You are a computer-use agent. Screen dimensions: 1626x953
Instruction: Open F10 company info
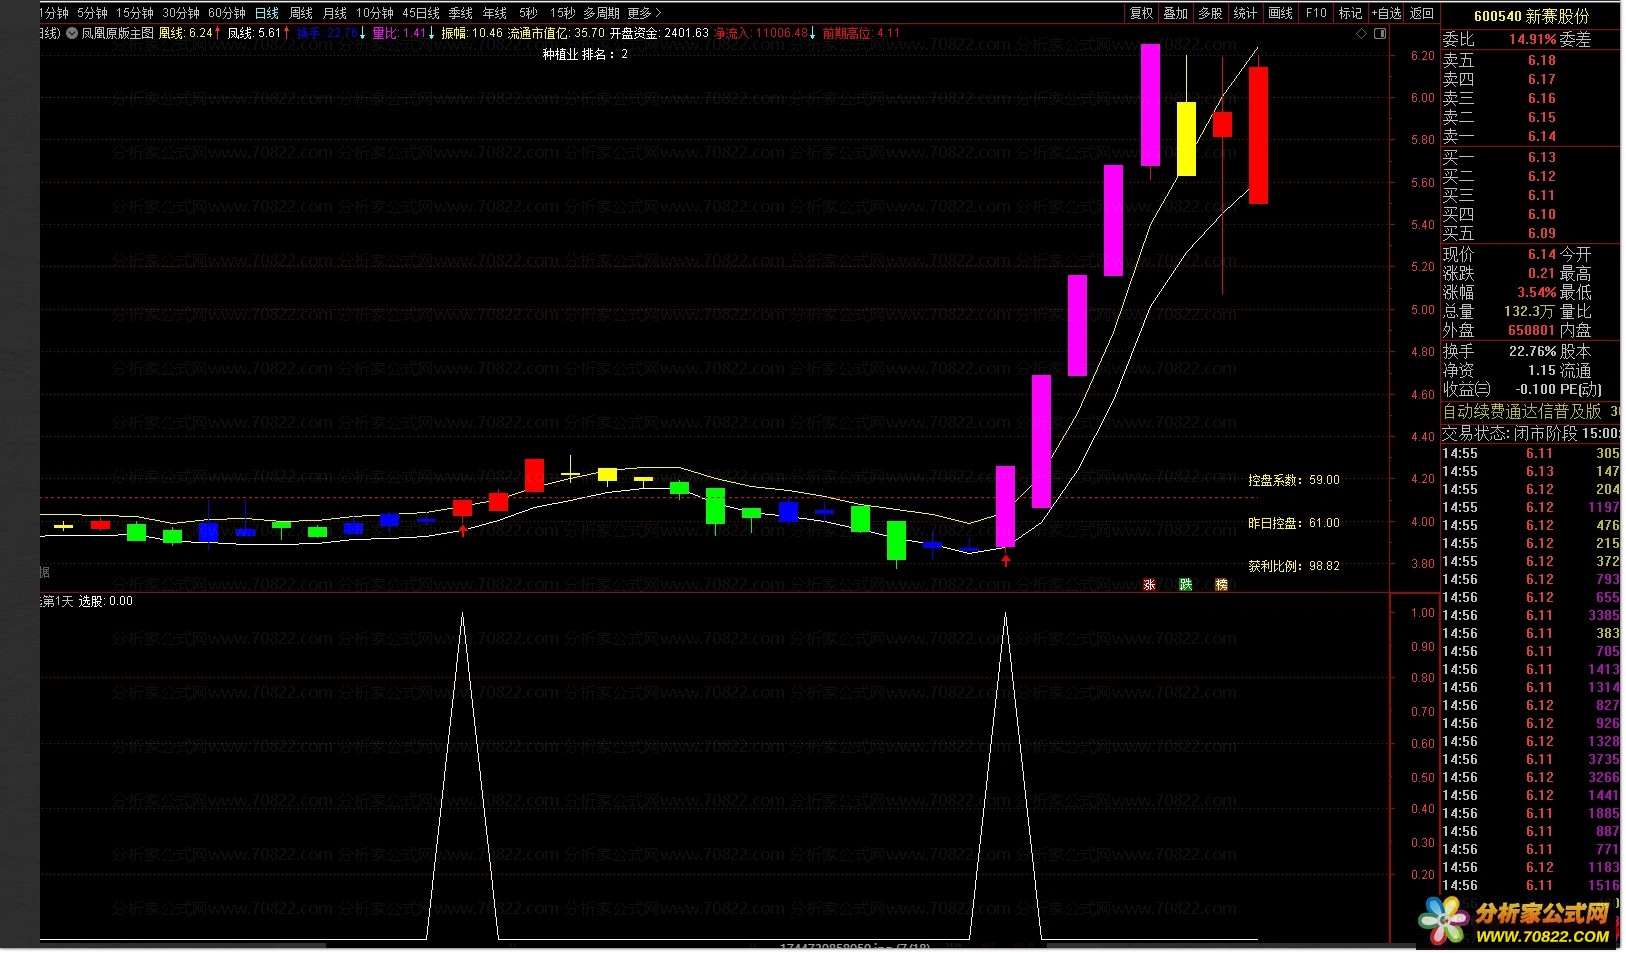click(x=1316, y=13)
